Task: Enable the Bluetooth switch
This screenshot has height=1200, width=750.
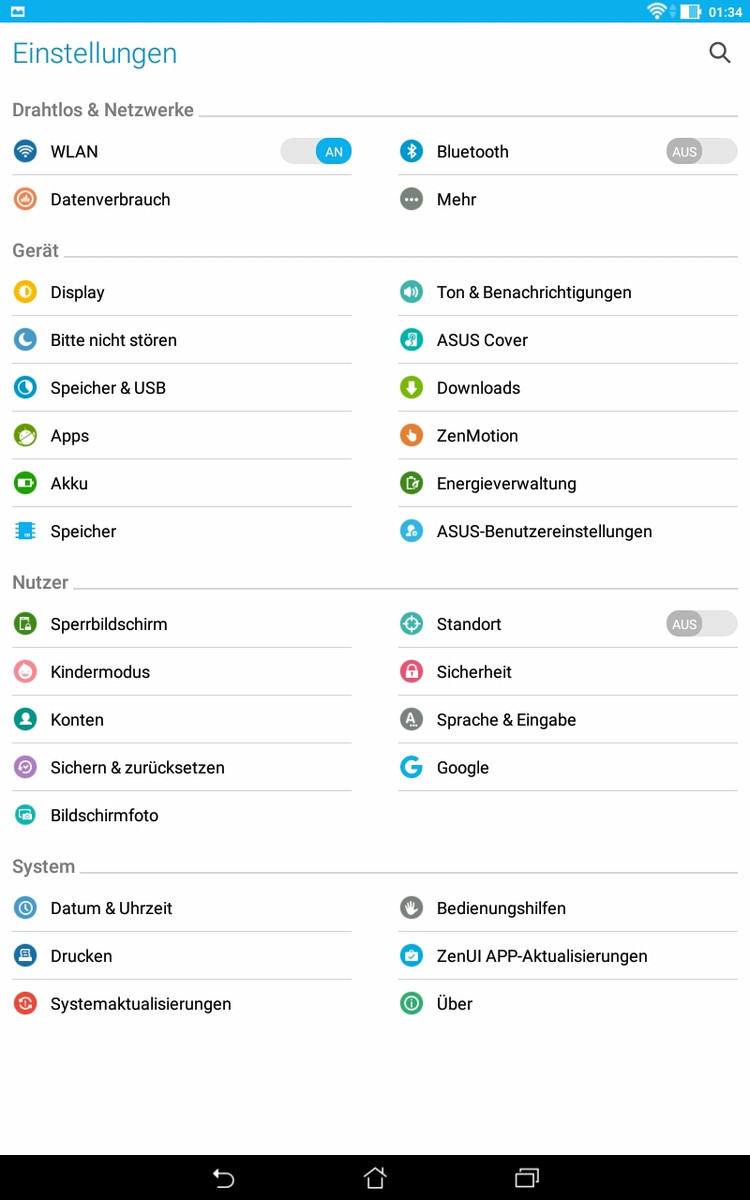Action: pyautogui.click(x=701, y=152)
